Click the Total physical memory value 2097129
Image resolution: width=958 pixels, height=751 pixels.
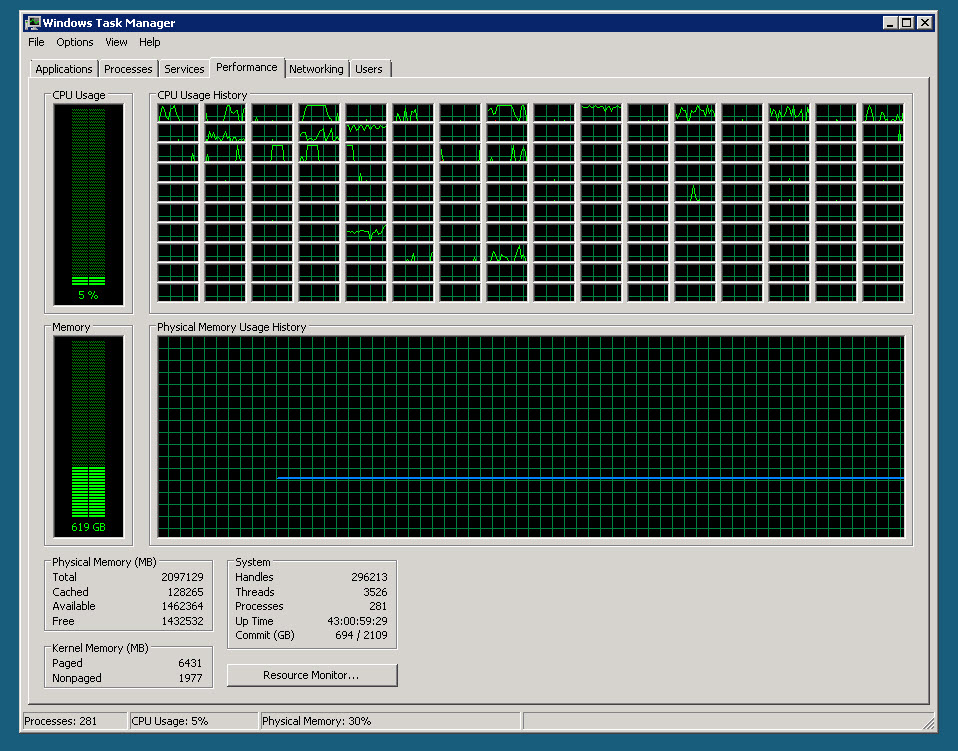(x=182, y=577)
